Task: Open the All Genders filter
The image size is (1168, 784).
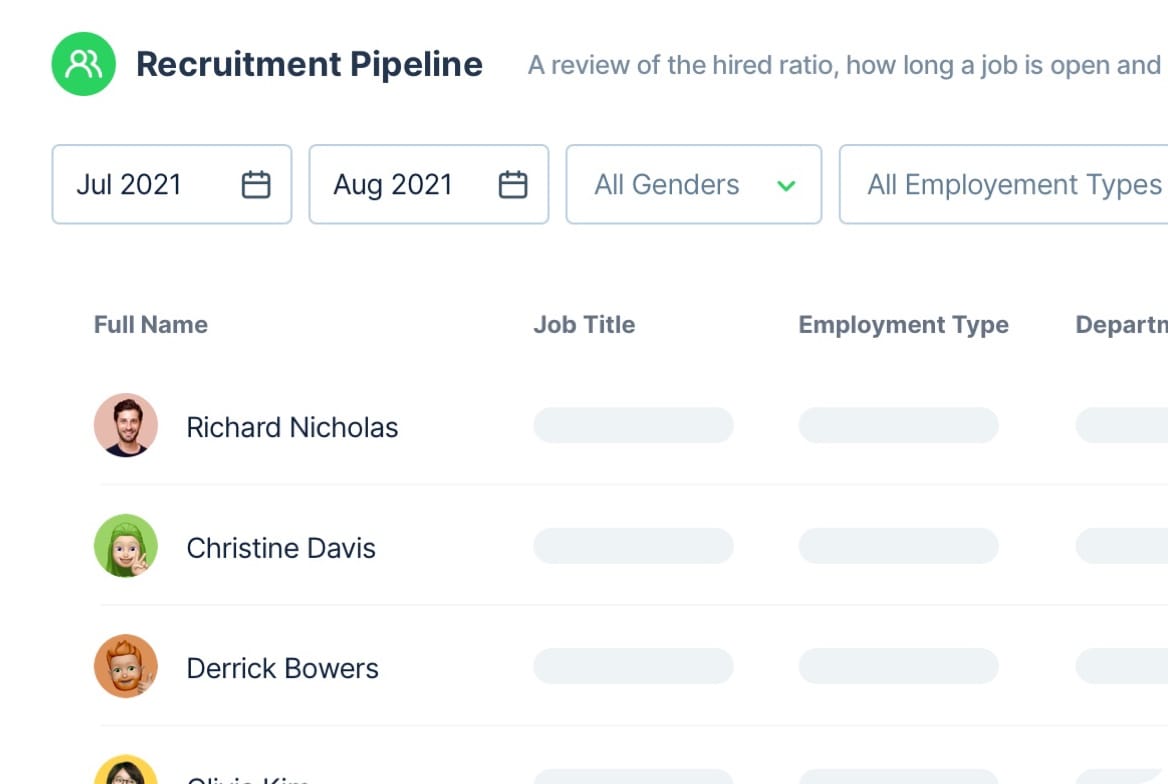Action: [x=667, y=185]
